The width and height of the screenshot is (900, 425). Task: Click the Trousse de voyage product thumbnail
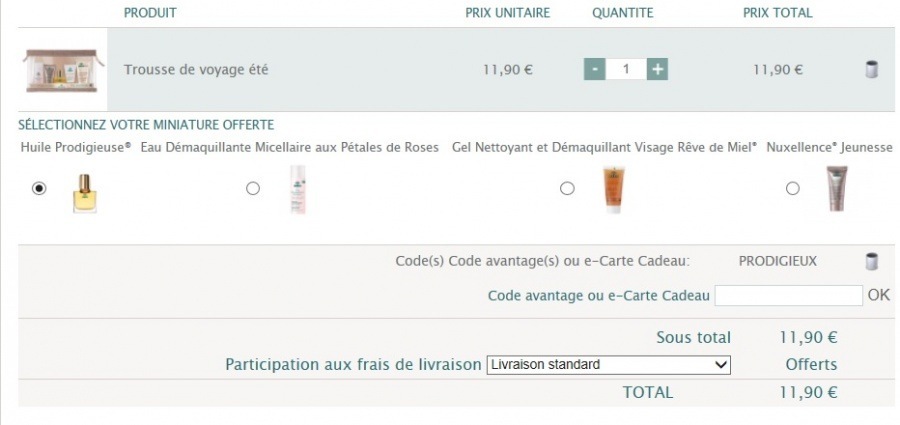point(64,70)
